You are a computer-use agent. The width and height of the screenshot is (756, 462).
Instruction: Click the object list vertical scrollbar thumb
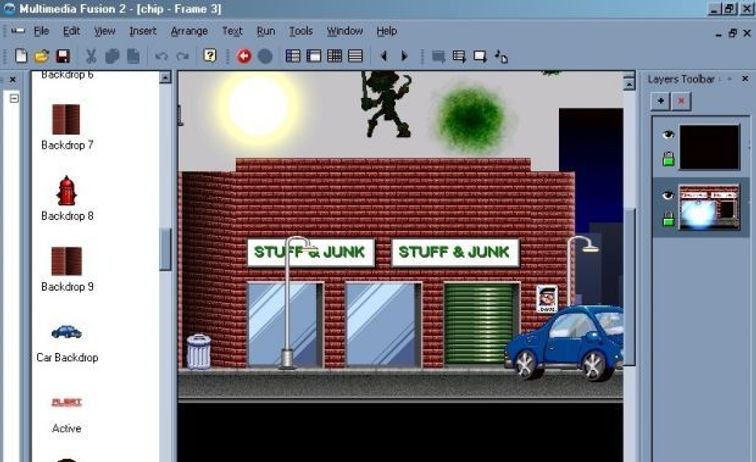click(166, 248)
